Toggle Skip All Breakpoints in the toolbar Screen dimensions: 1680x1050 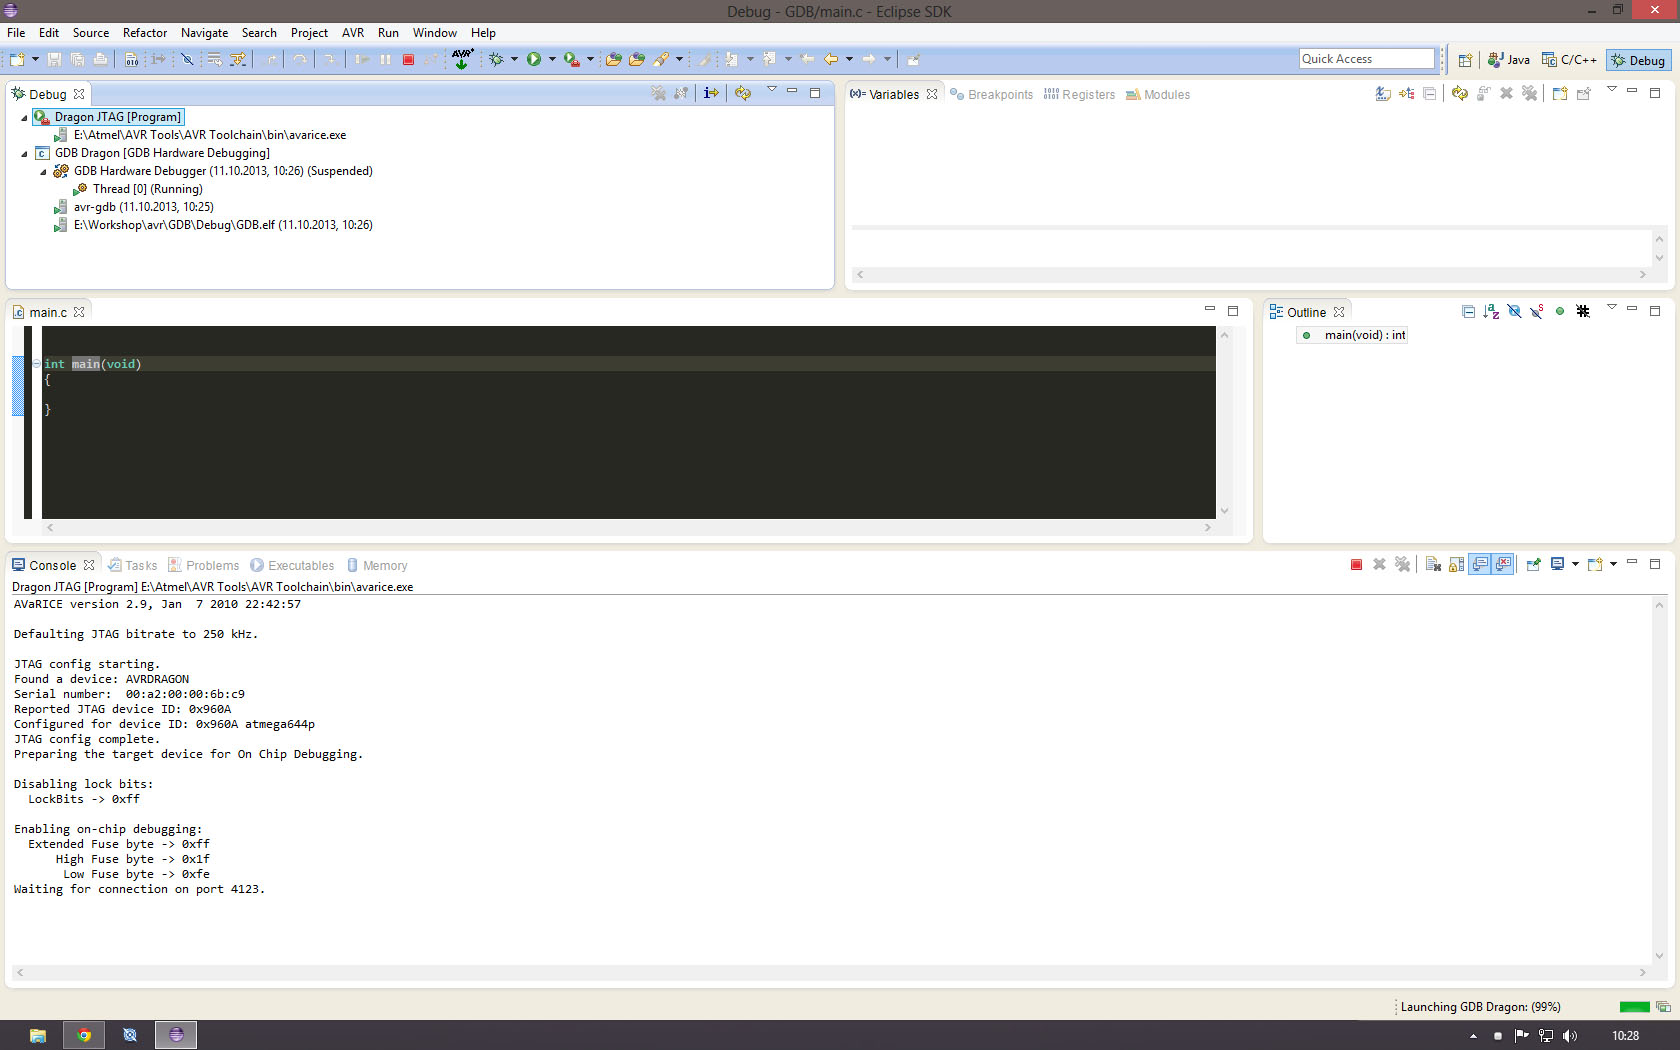[x=186, y=59]
